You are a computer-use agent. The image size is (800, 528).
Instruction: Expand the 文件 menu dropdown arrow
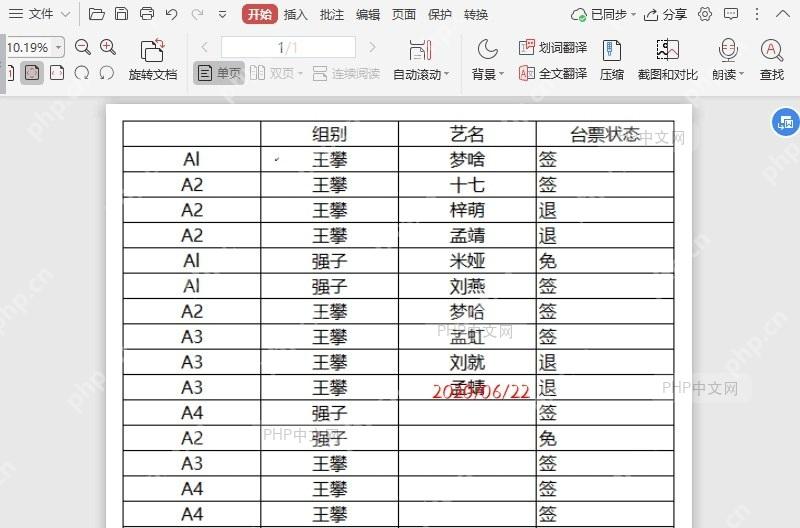[x=66, y=14]
